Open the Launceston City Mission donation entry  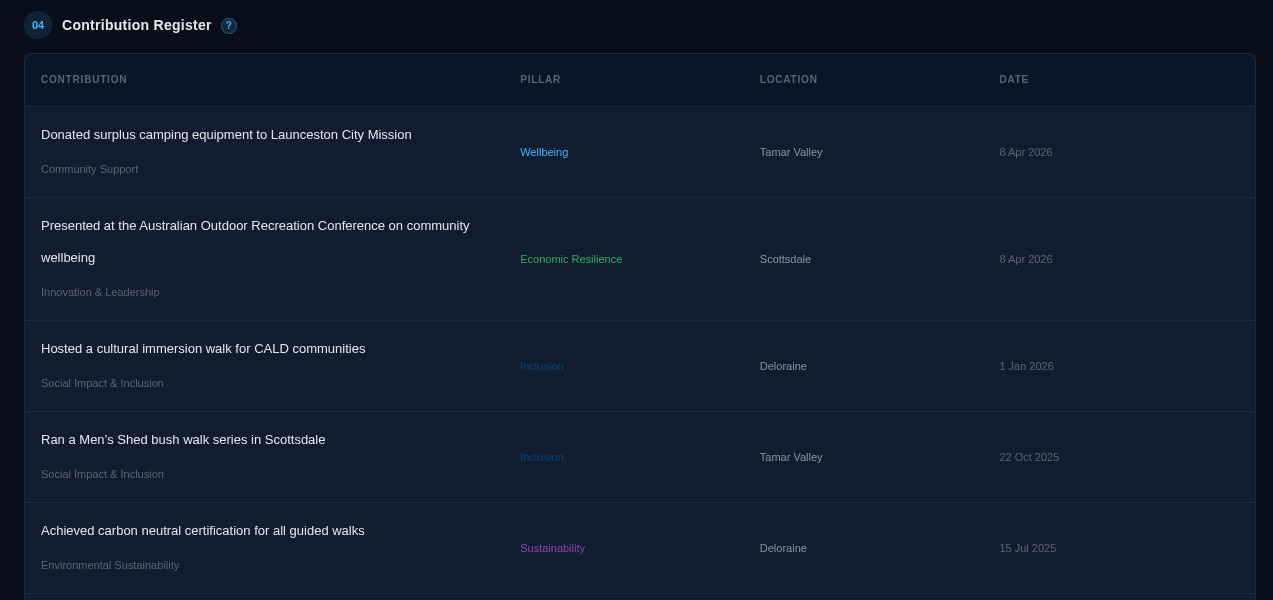click(x=226, y=135)
